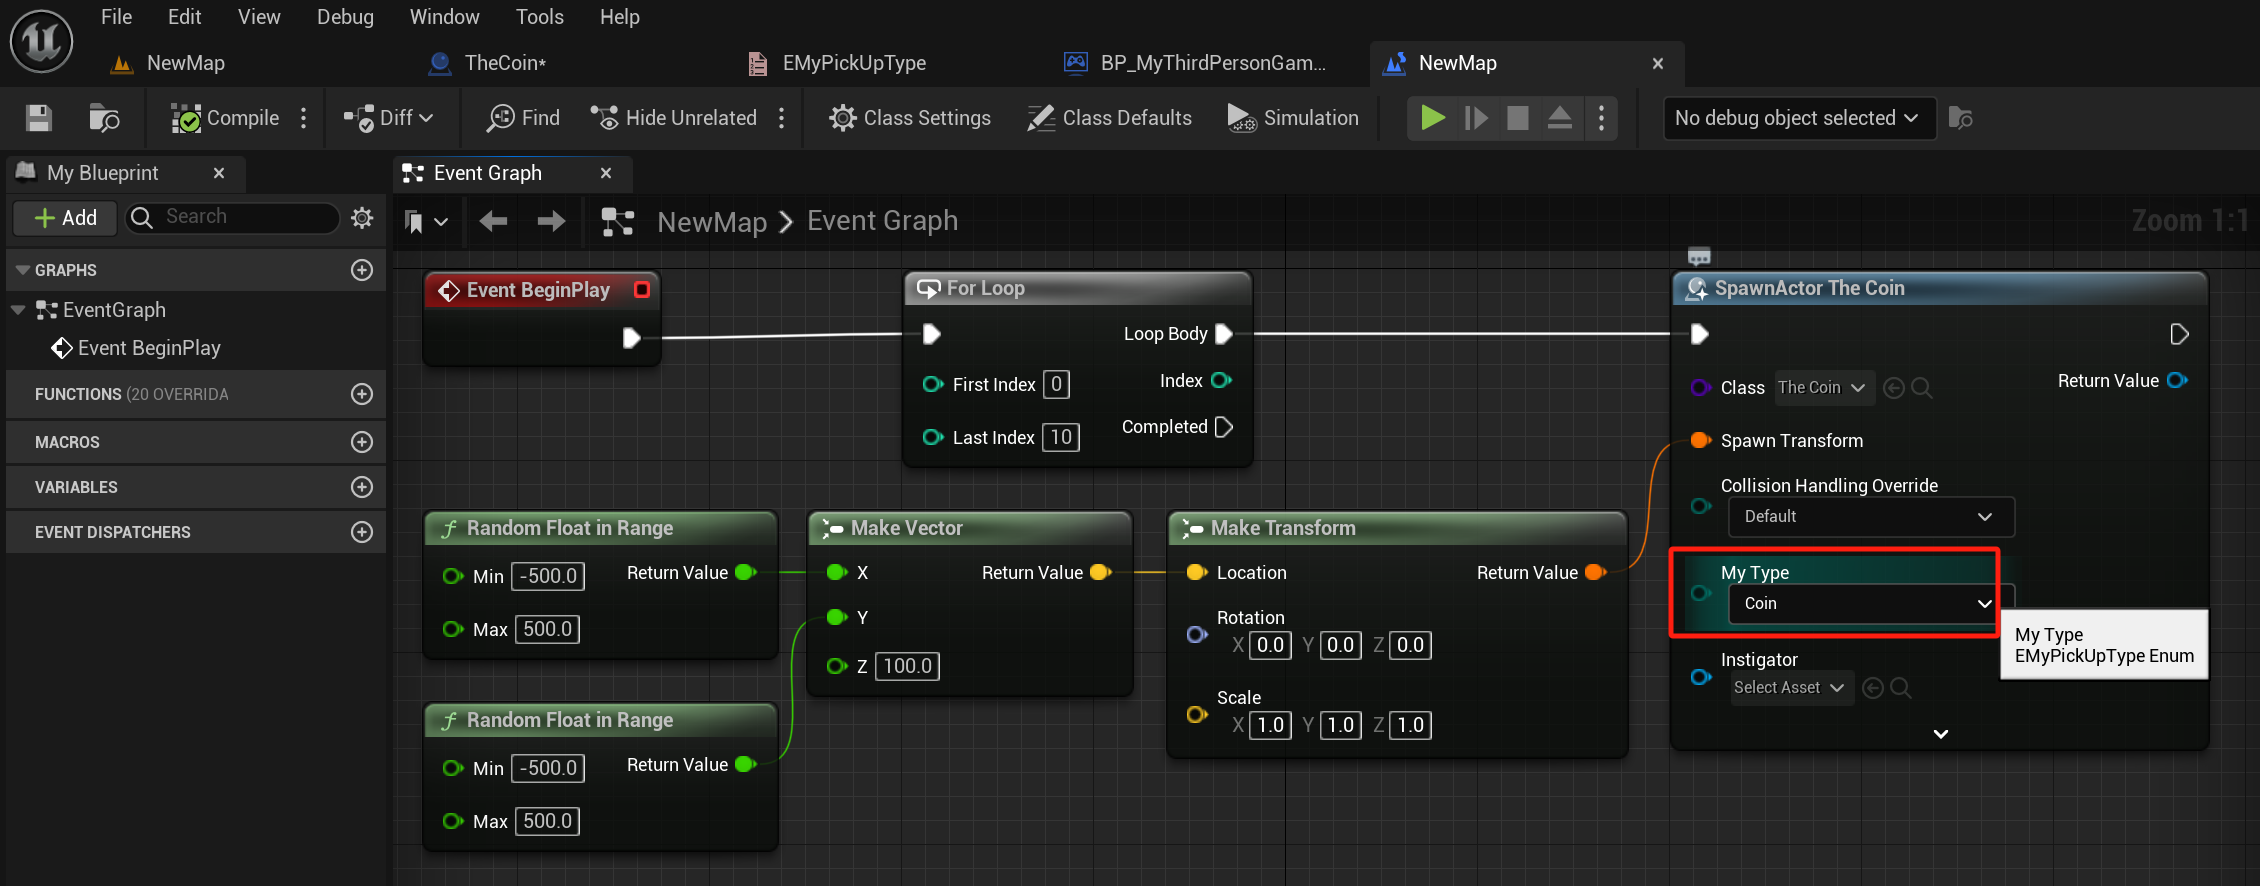Toggle Simulation mode

click(x=1293, y=118)
